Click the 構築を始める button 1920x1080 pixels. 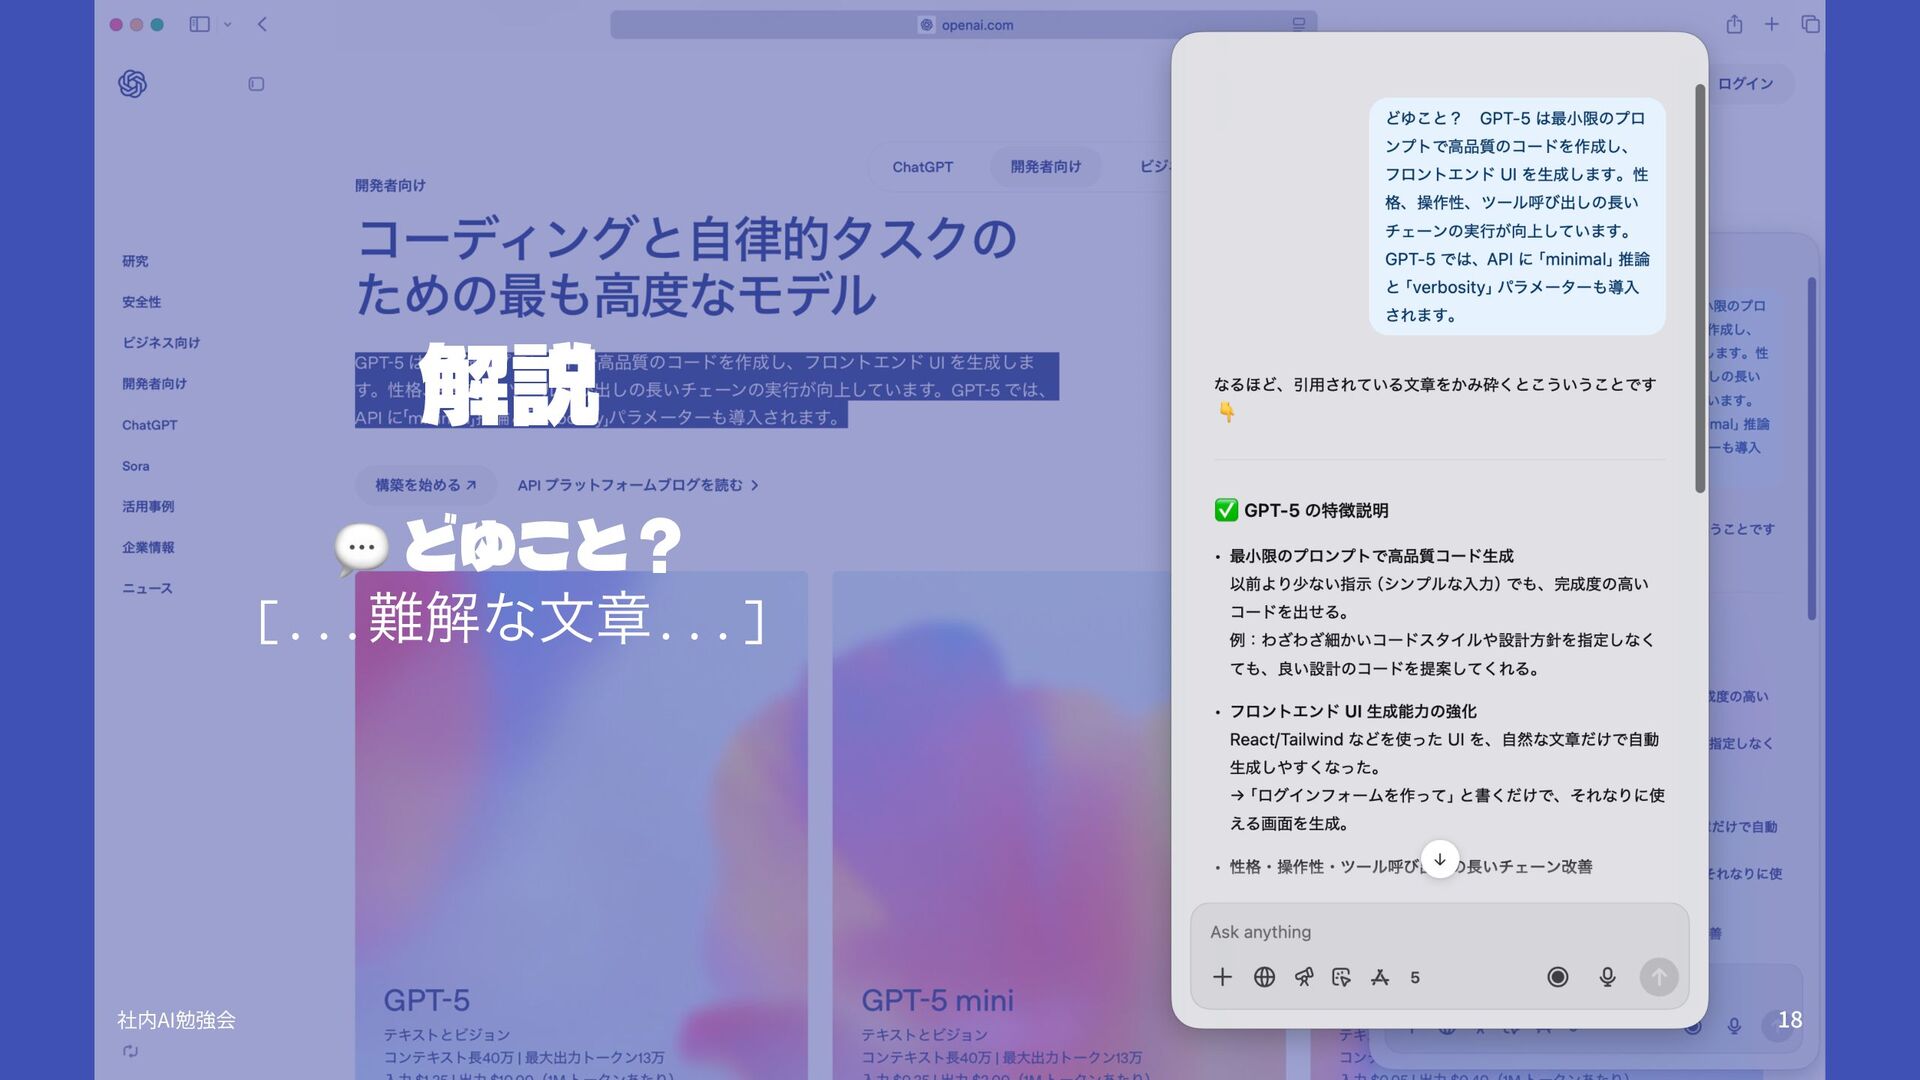[425, 485]
